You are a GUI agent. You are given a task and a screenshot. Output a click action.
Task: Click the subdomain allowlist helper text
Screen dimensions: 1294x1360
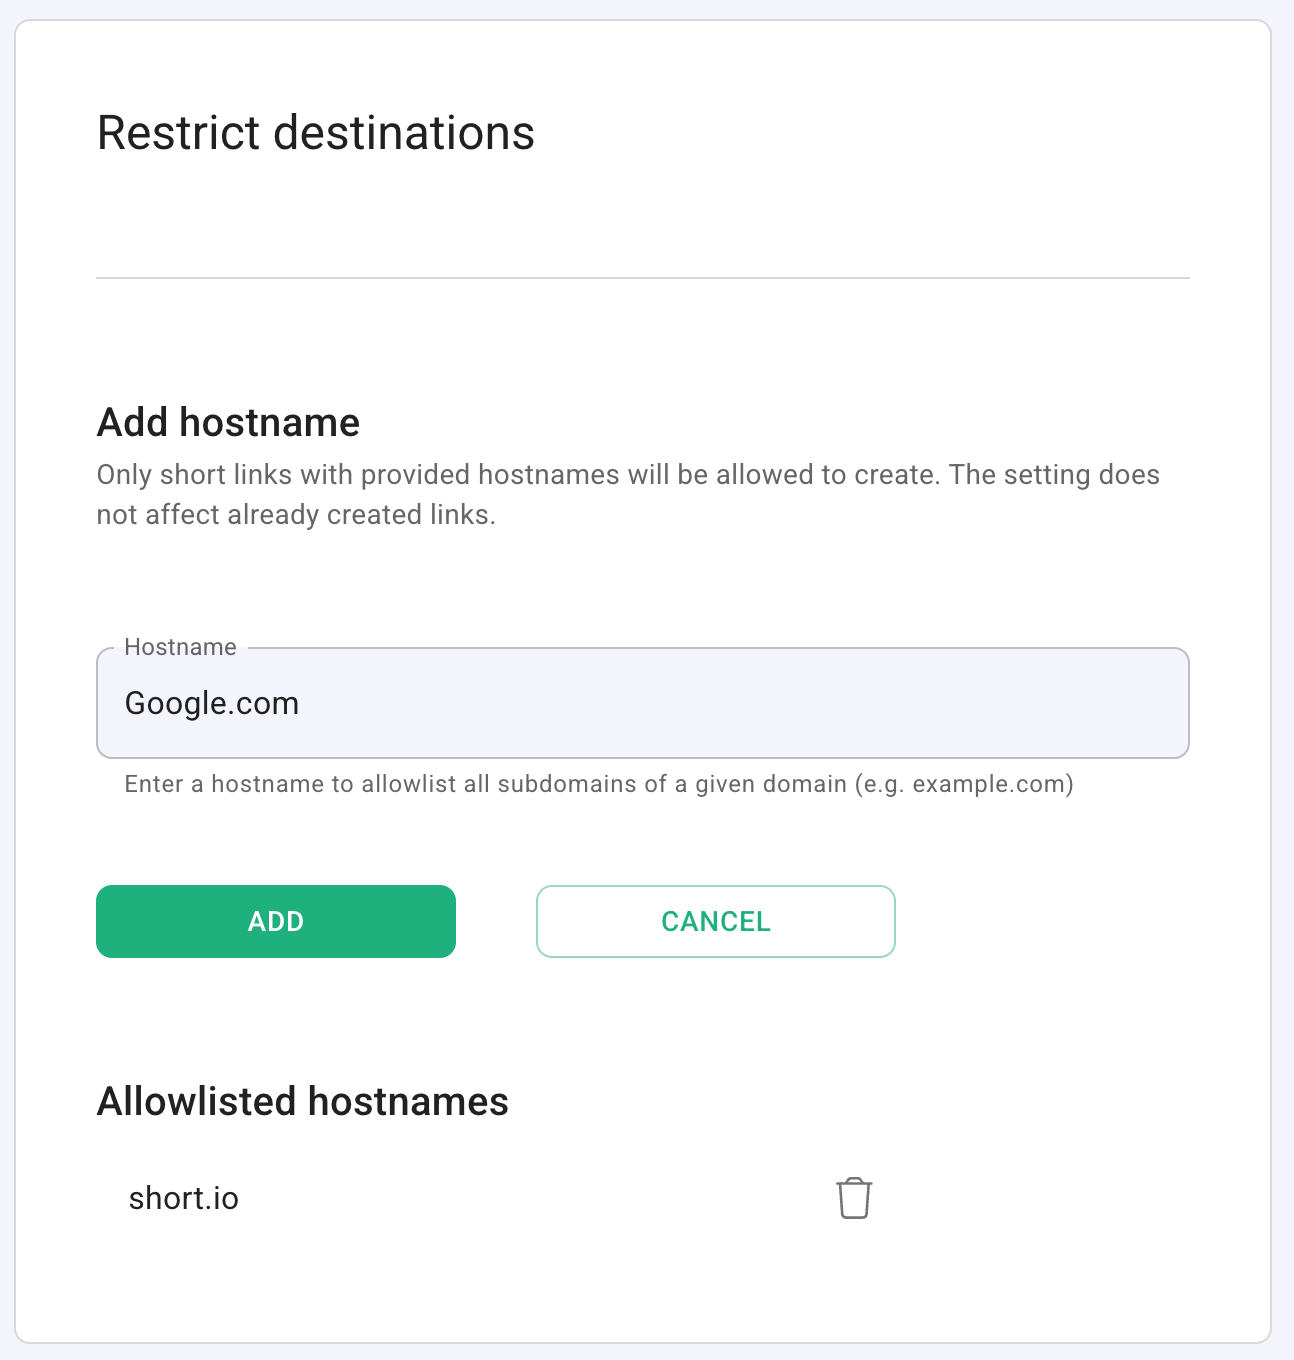point(598,784)
